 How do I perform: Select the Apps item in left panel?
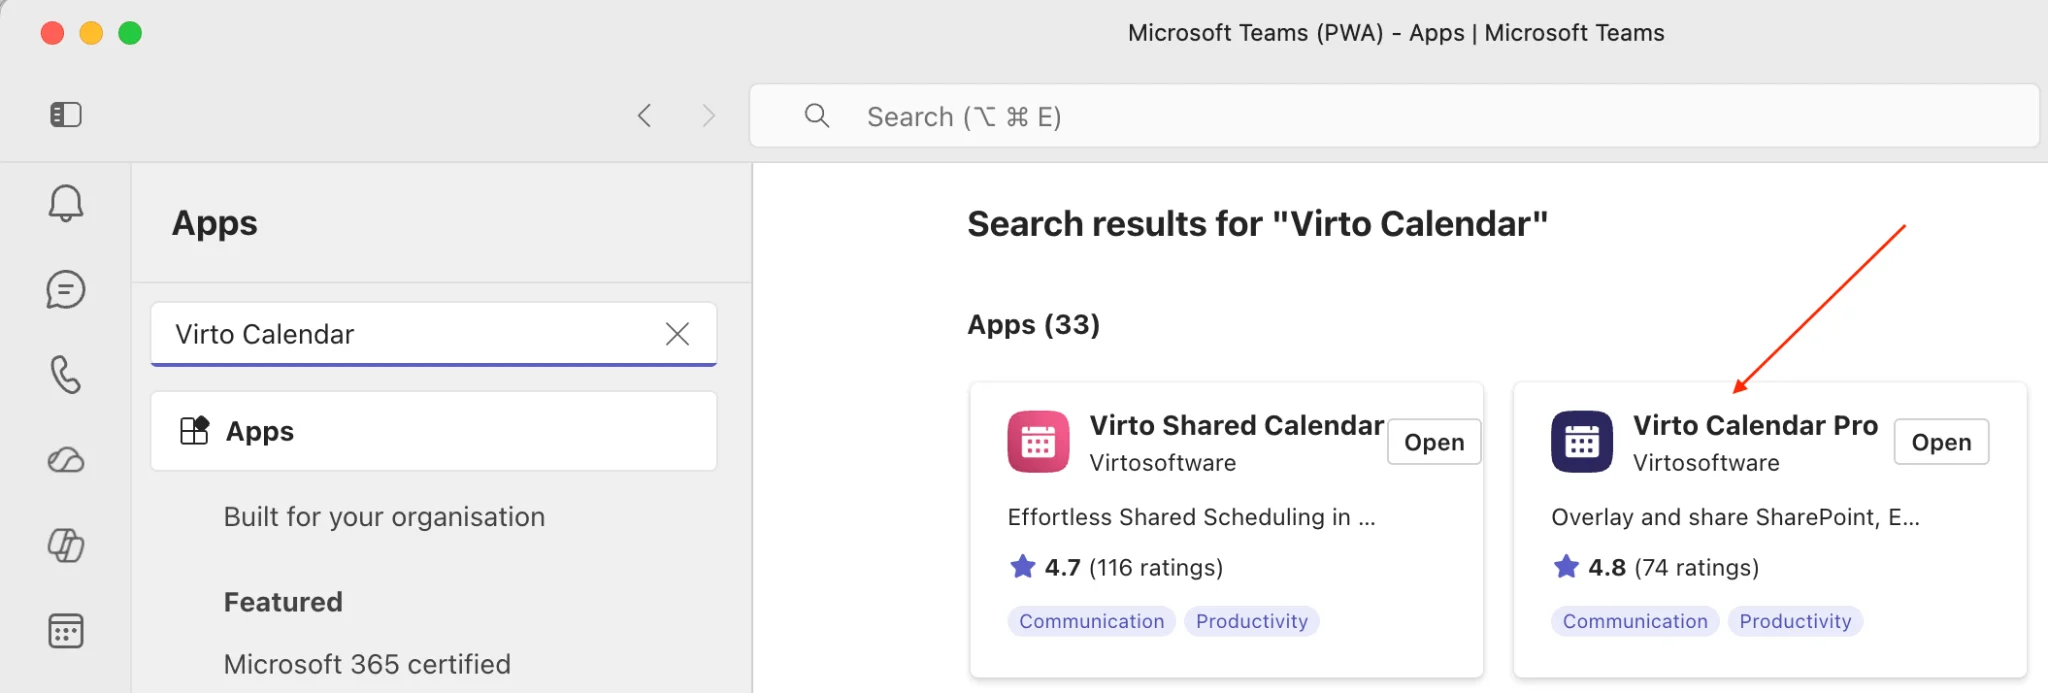(434, 431)
